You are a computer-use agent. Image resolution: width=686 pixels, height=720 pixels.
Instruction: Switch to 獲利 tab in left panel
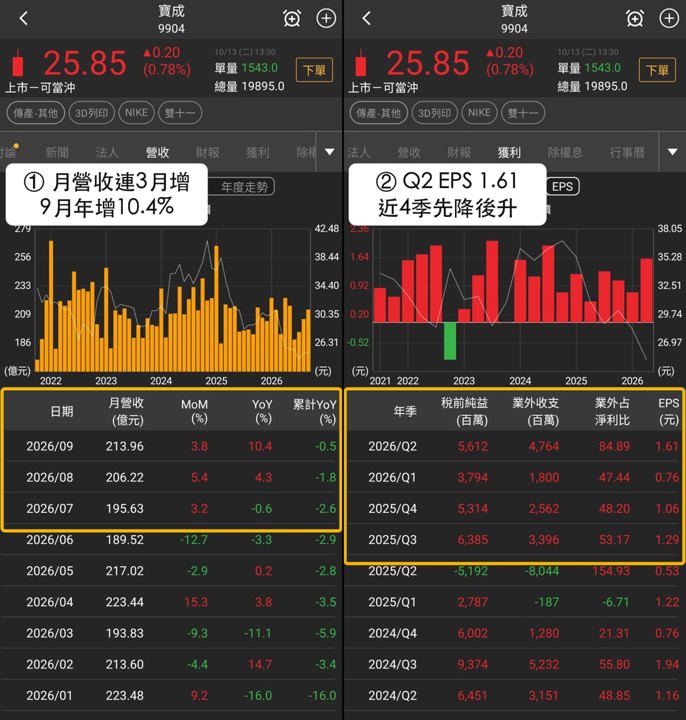pos(258,152)
